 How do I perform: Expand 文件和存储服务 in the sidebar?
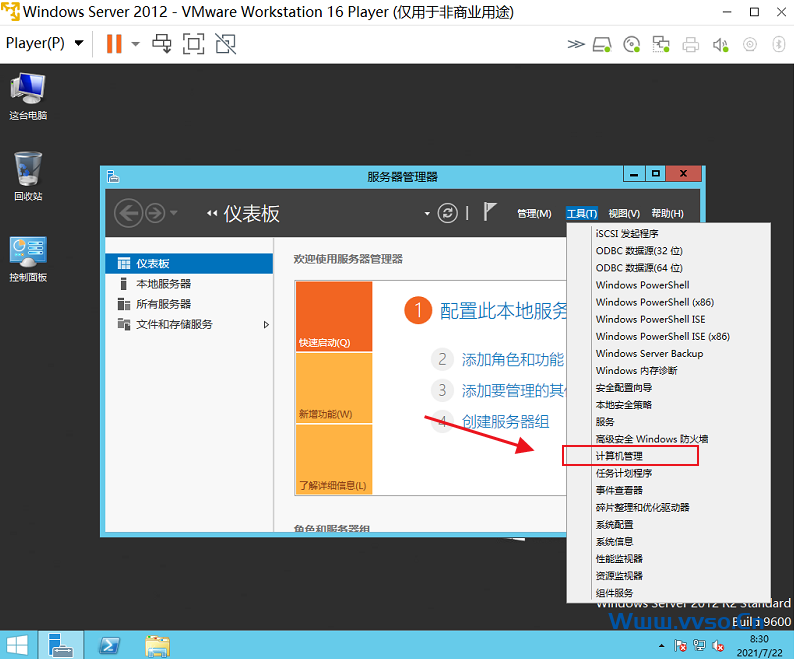coord(266,324)
